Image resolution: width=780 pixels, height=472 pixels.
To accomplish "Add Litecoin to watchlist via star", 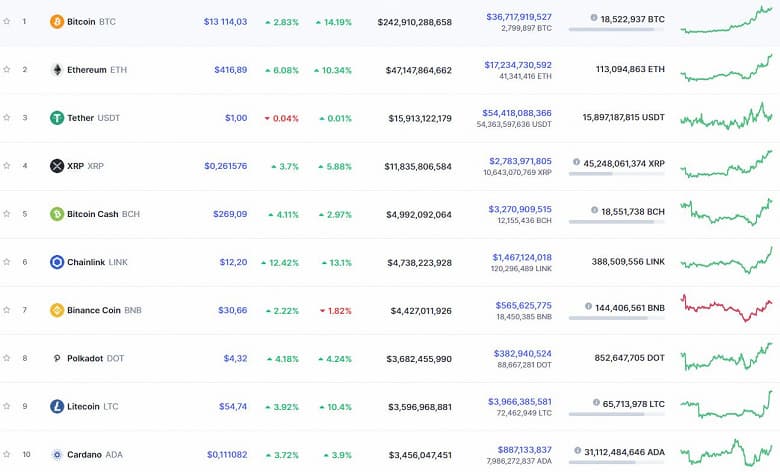I will (x=6, y=406).
